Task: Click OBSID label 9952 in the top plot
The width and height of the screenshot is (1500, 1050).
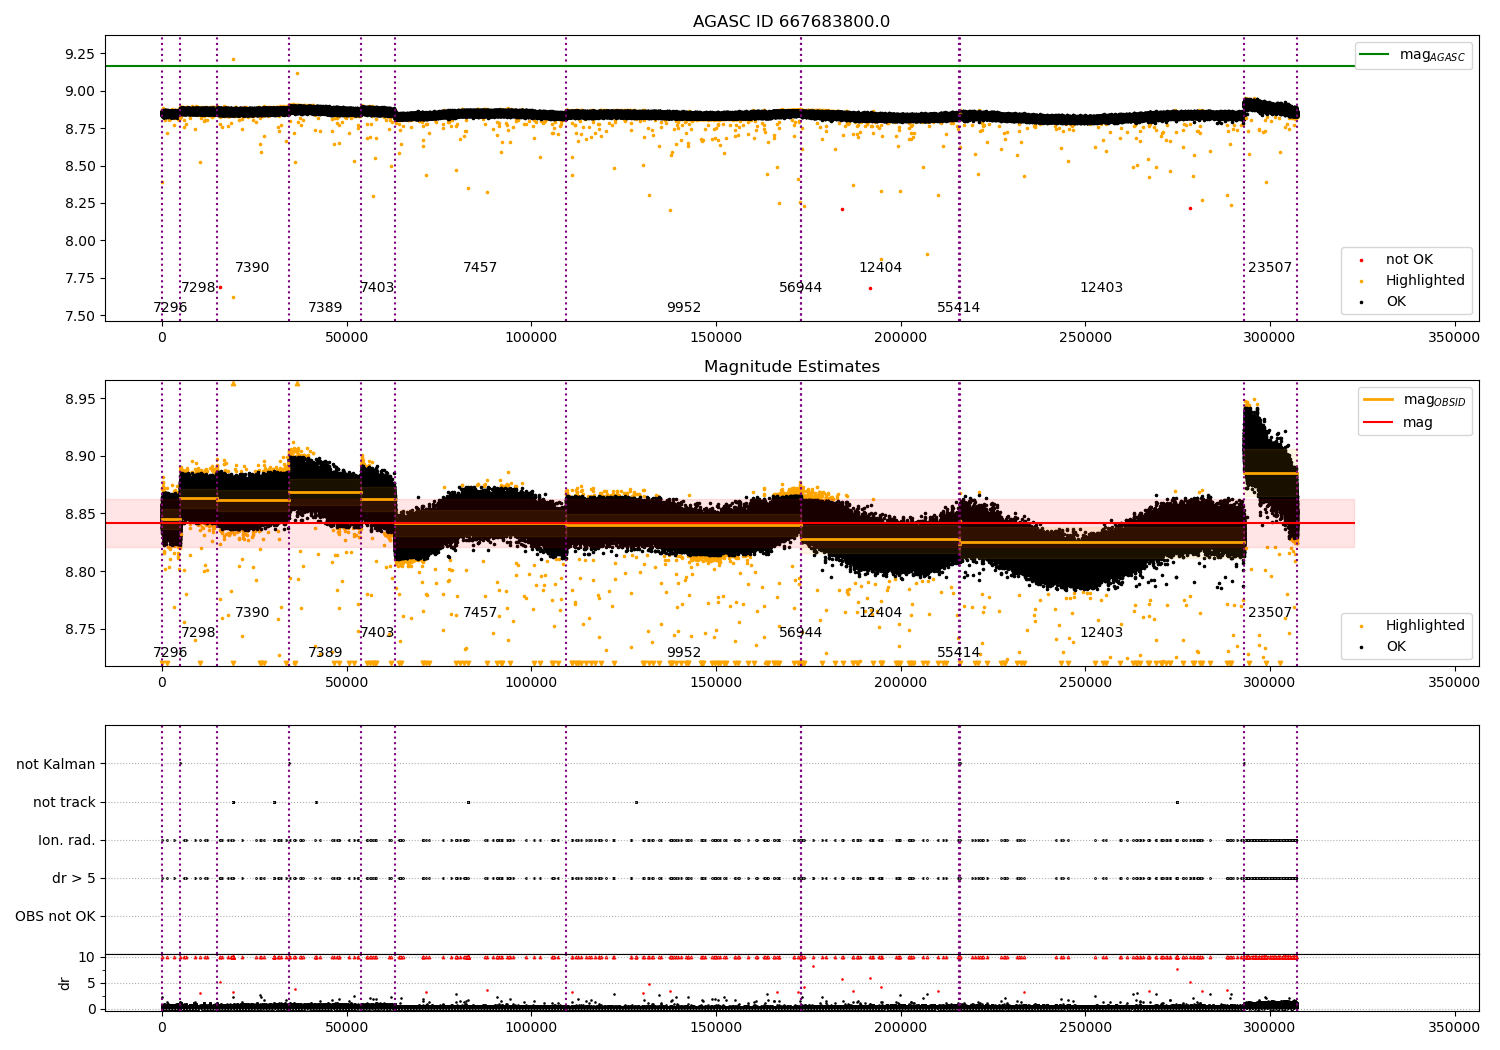Action: pyautogui.click(x=684, y=308)
